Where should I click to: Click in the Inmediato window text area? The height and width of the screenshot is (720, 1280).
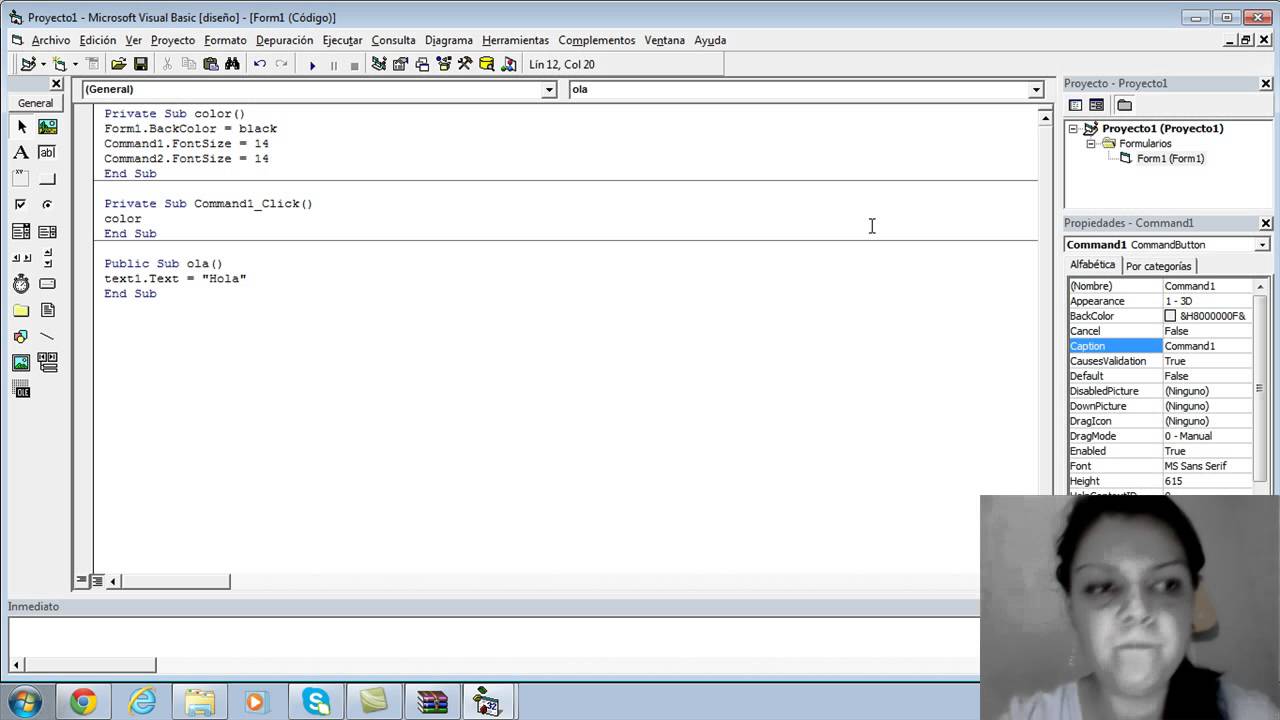click(x=494, y=636)
